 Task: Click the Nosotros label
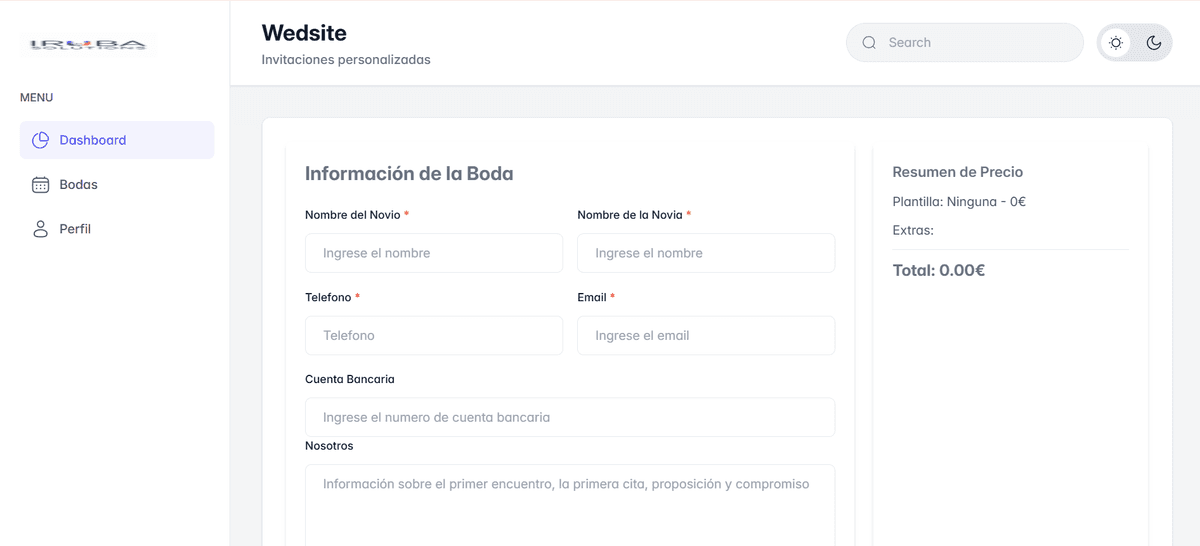[329, 446]
